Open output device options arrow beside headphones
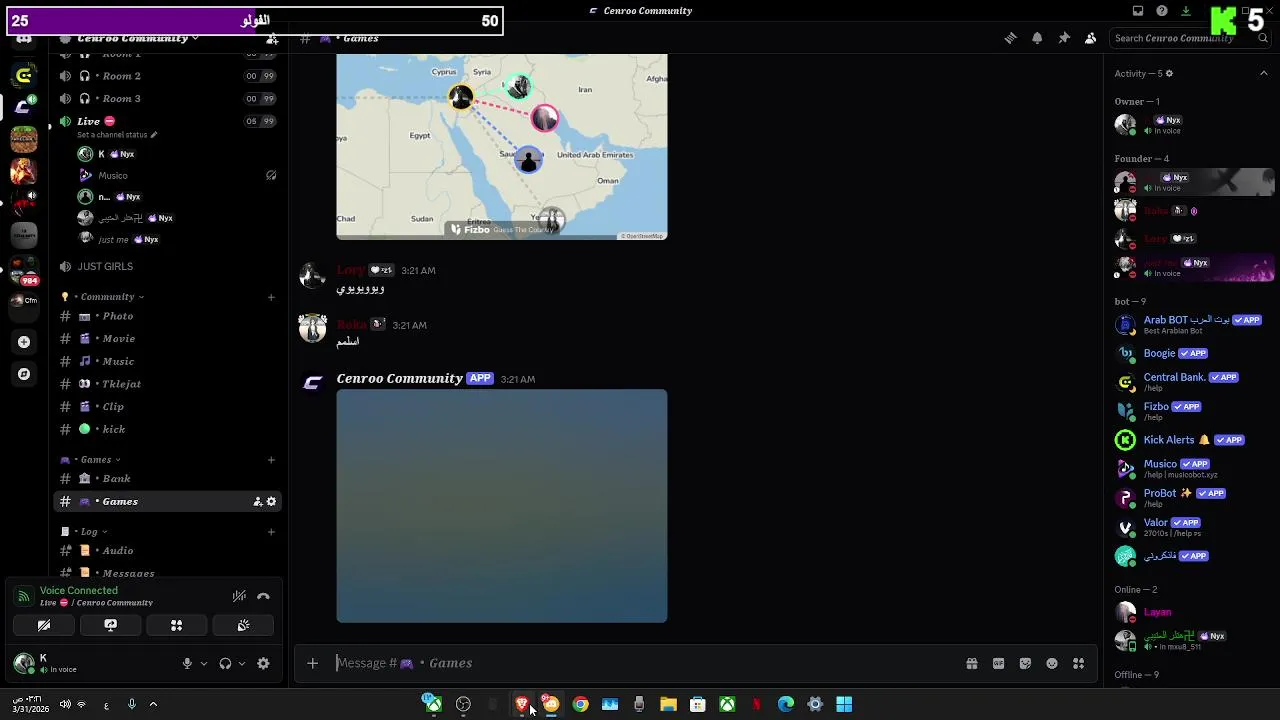The image size is (1280, 720). tap(242, 663)
